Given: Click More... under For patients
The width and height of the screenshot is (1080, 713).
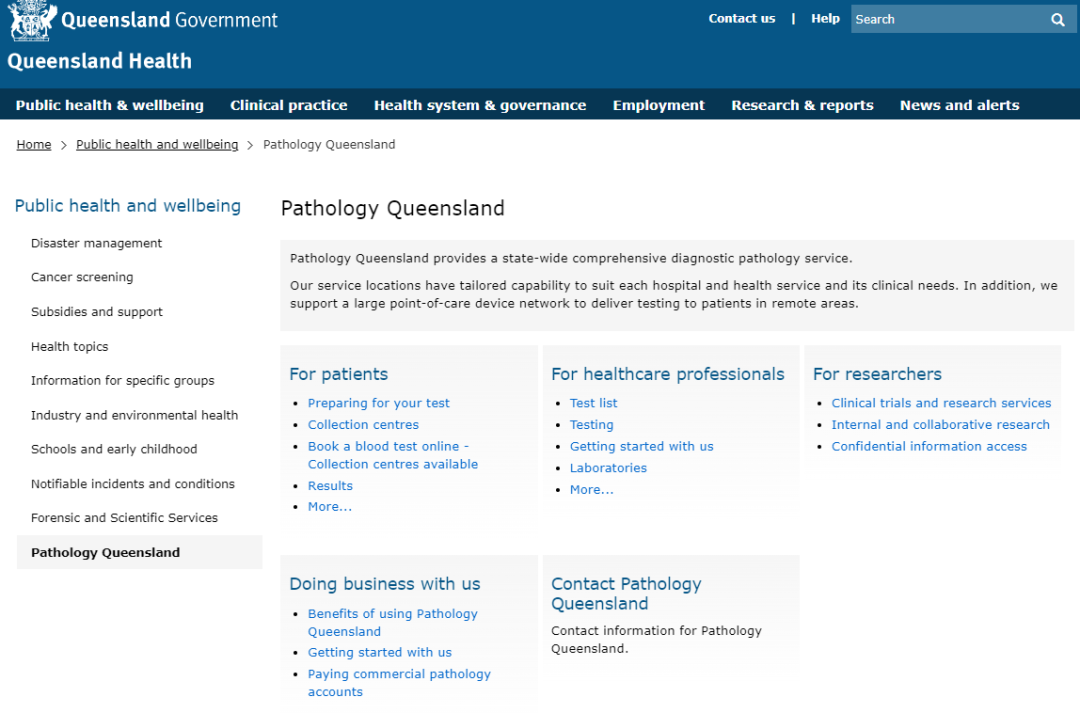Looking at the screenshot, I should point(330,506).
